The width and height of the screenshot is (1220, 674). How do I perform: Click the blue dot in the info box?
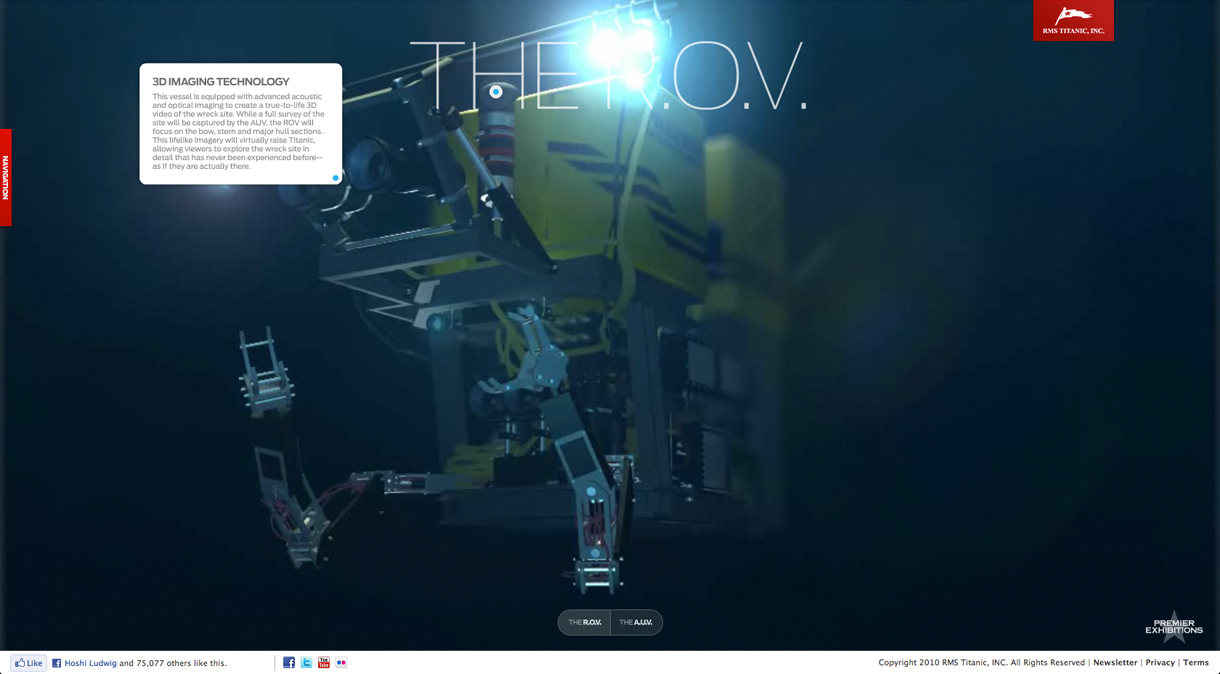(x=335, y=178)
